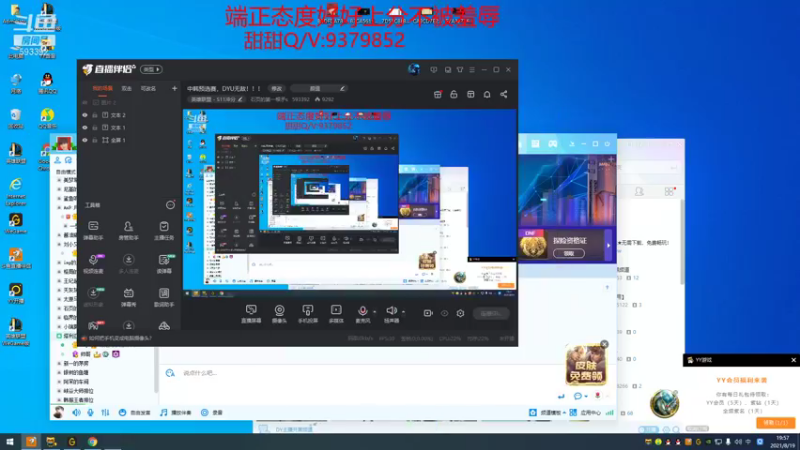This screenshot has width=800, height=450.
Task: Open the 视频连麦 tool icon
Action: [x=93, y=264]
